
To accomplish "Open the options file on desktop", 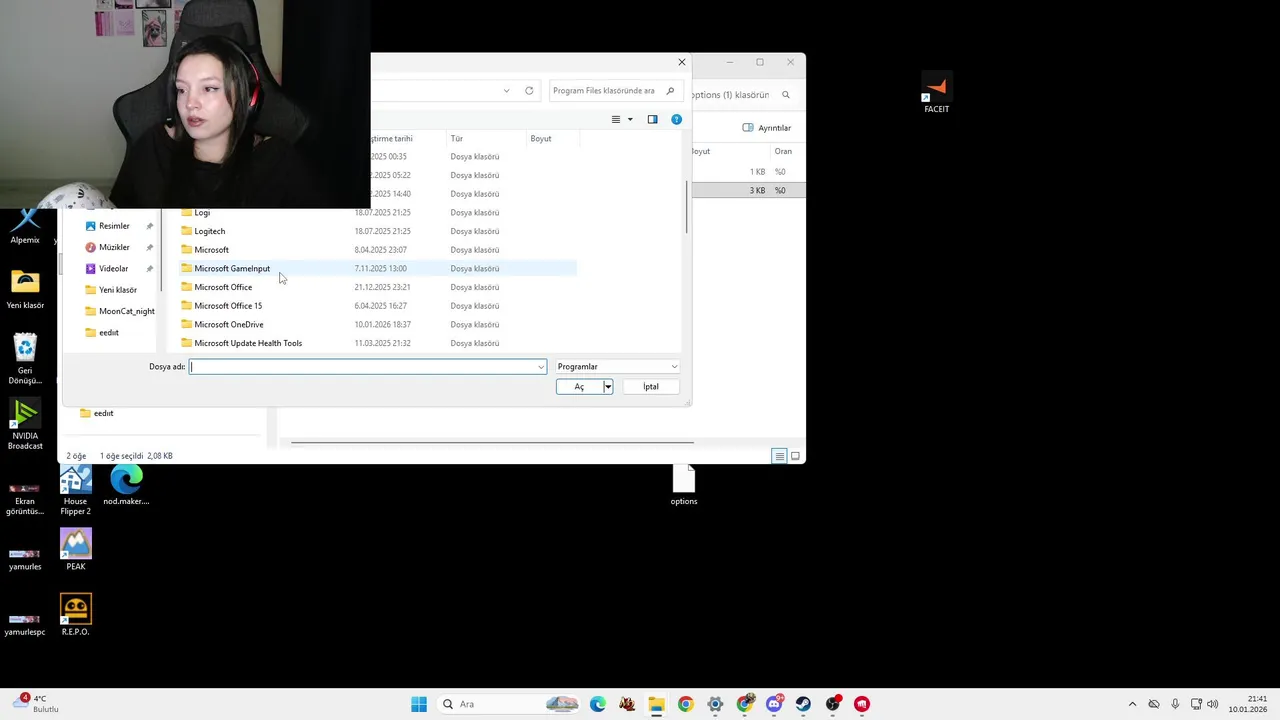I will point(684,486).
